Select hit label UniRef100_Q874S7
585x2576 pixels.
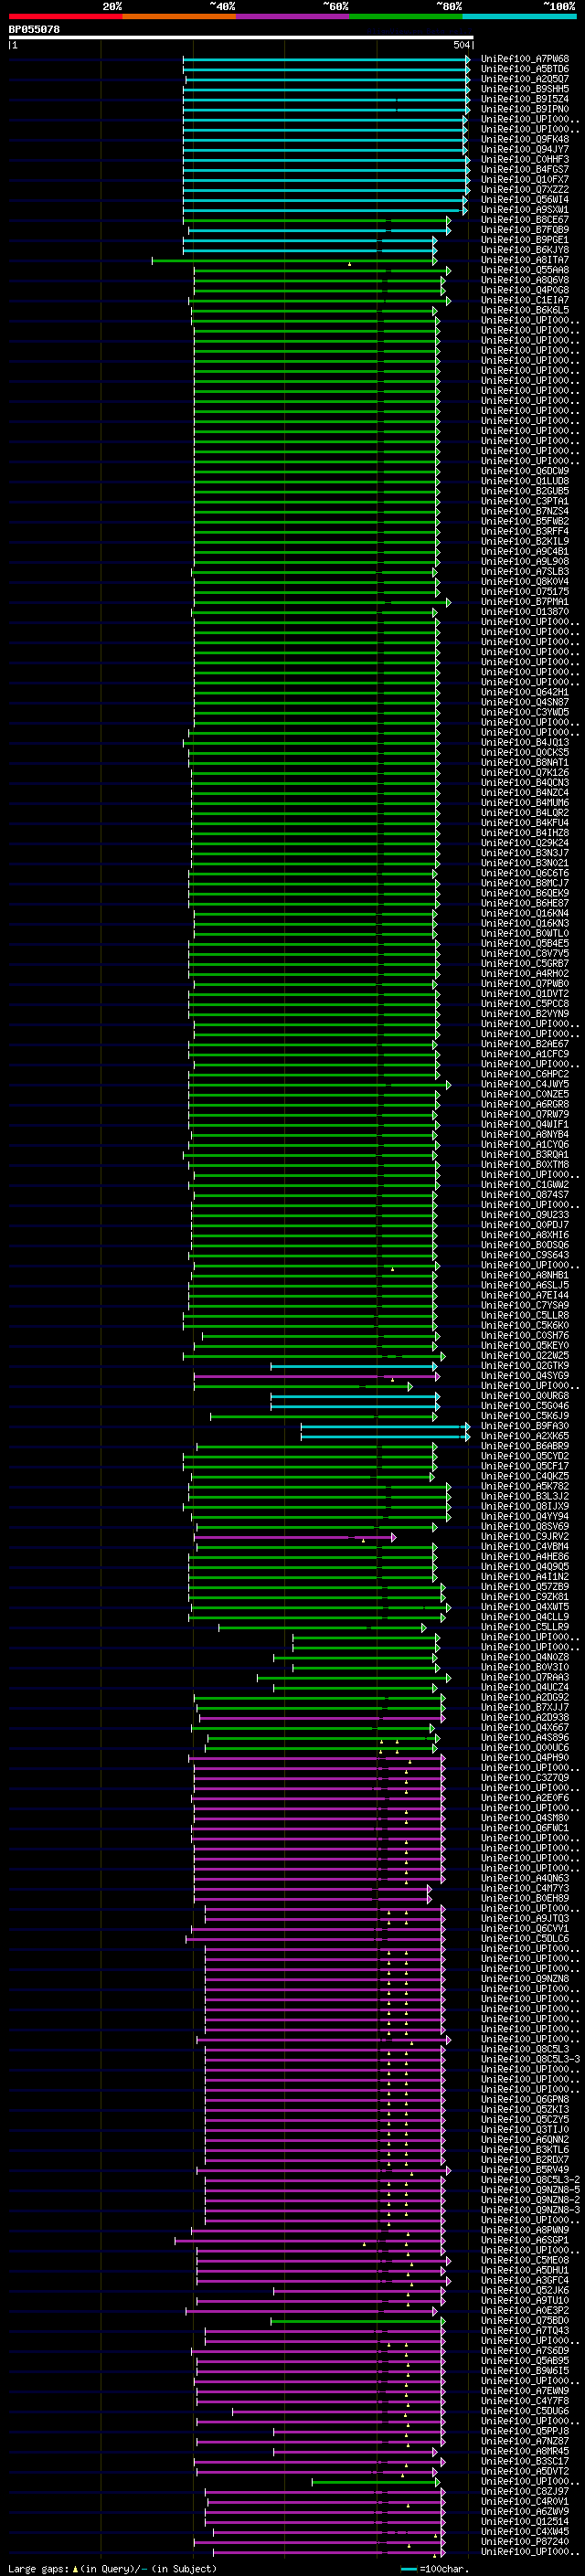525,1194
